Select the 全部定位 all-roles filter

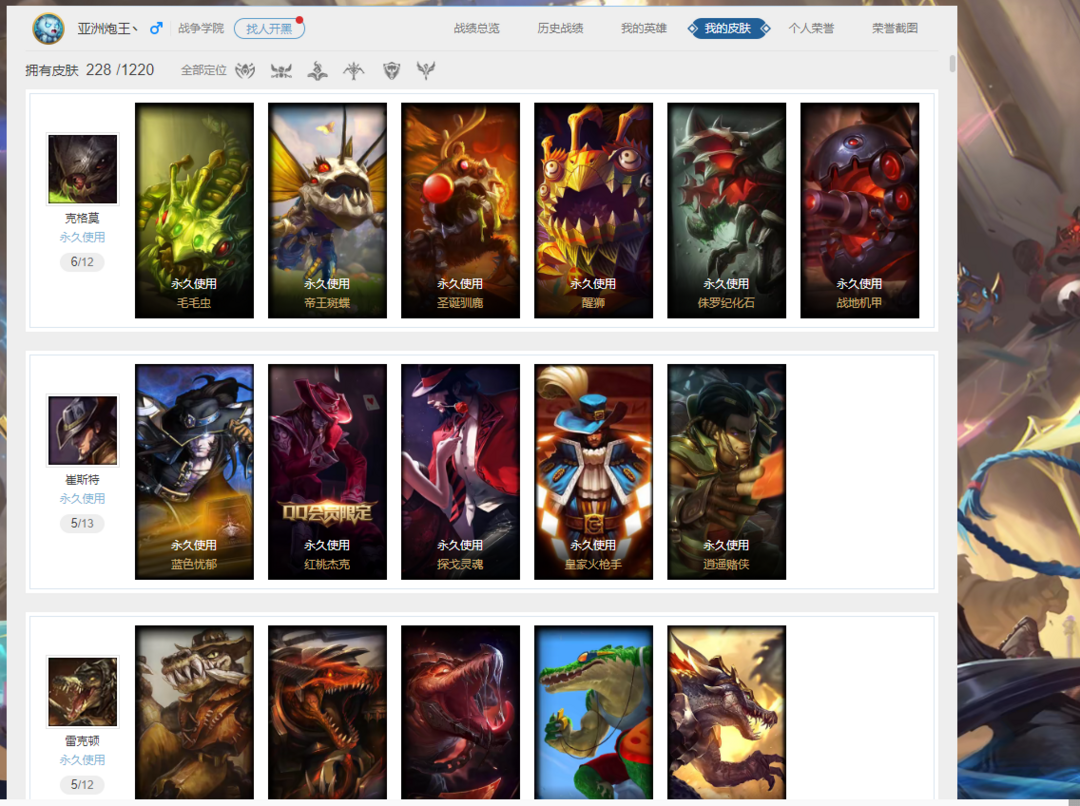(x=204, y=70)
